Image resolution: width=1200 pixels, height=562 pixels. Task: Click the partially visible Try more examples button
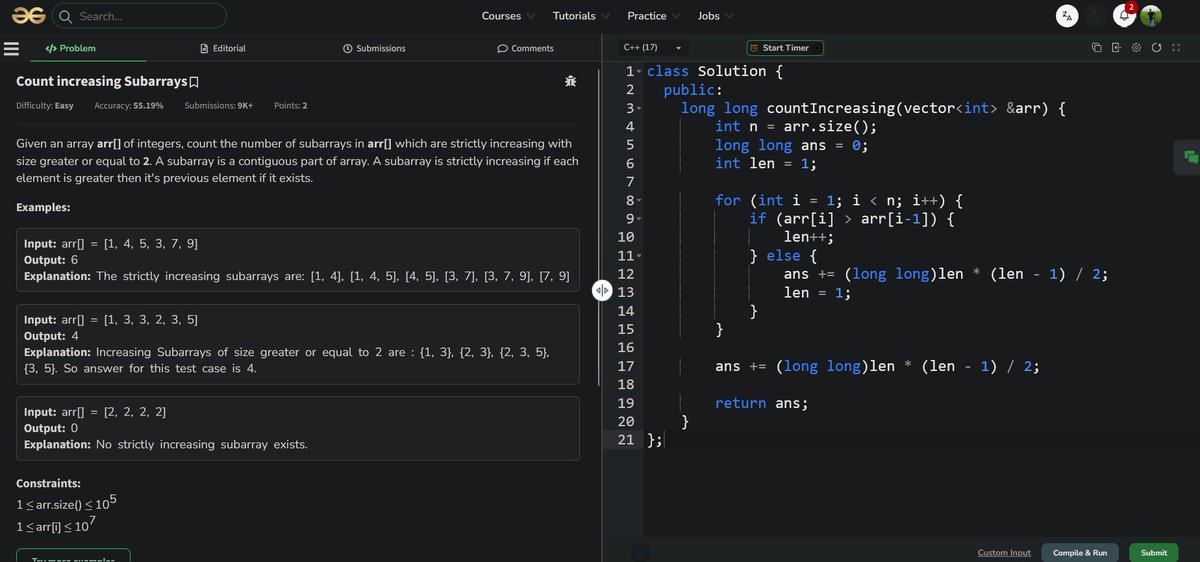pyautogui.click(x=73, y=556)
